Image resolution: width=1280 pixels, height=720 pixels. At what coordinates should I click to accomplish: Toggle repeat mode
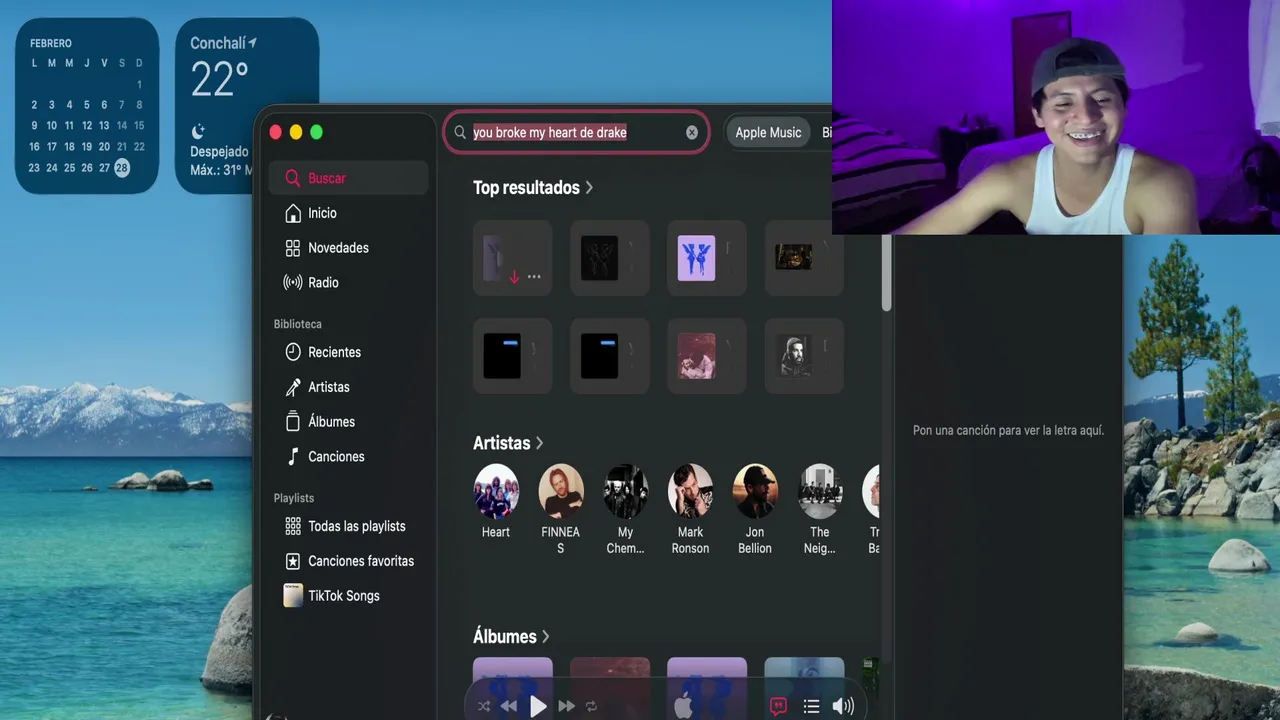pyautogui.click(x=591, y=706)
